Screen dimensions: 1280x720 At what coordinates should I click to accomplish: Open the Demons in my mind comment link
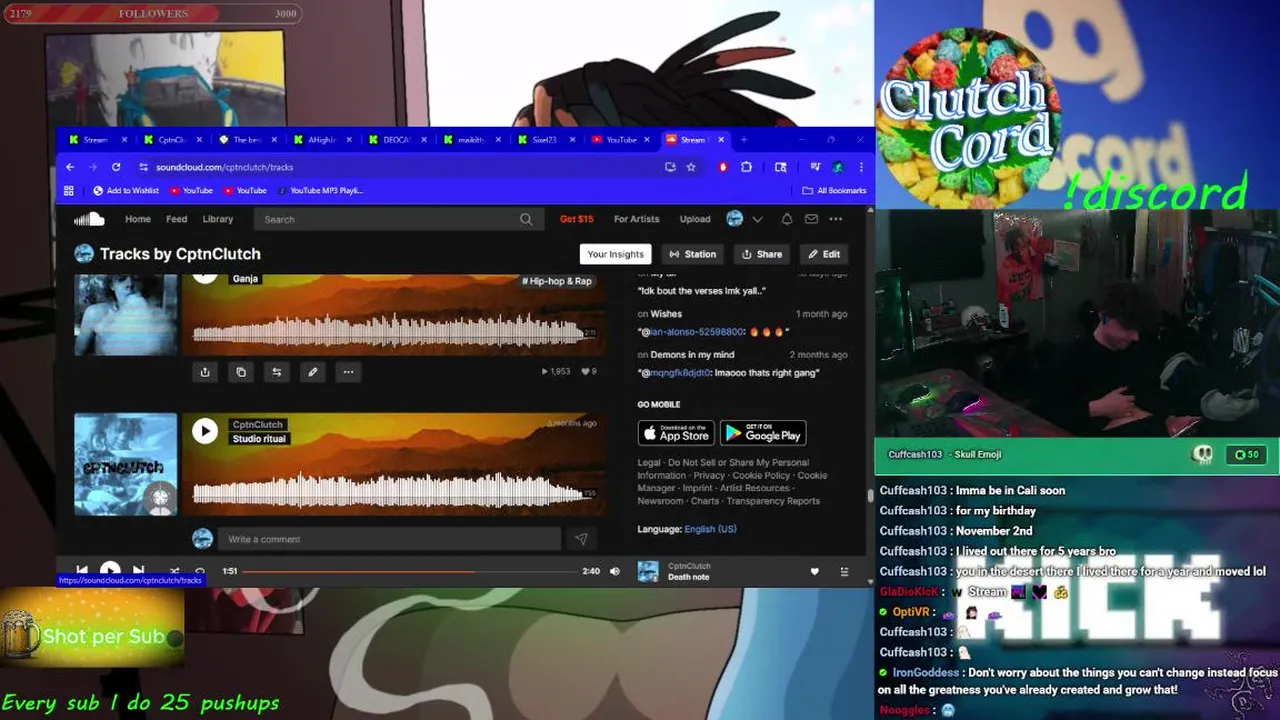coord(692,355)
